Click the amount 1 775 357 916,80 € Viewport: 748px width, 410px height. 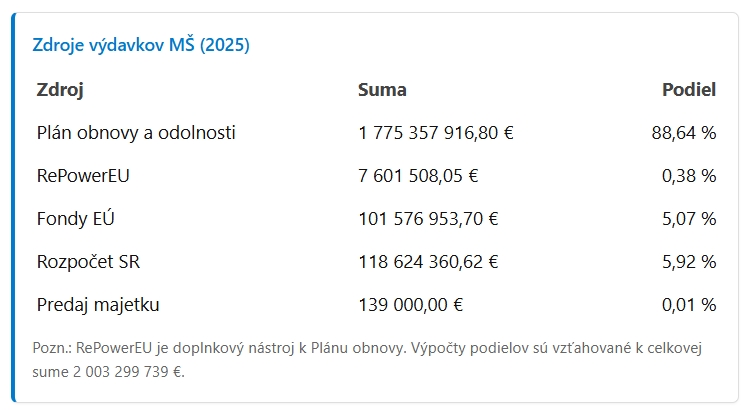point(435,132)
